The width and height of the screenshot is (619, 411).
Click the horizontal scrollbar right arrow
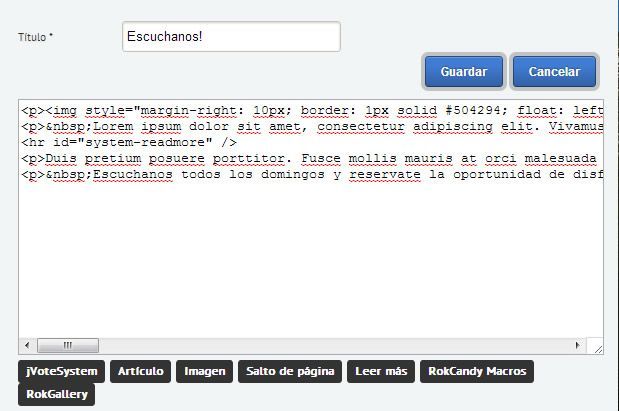coord(578,345)
